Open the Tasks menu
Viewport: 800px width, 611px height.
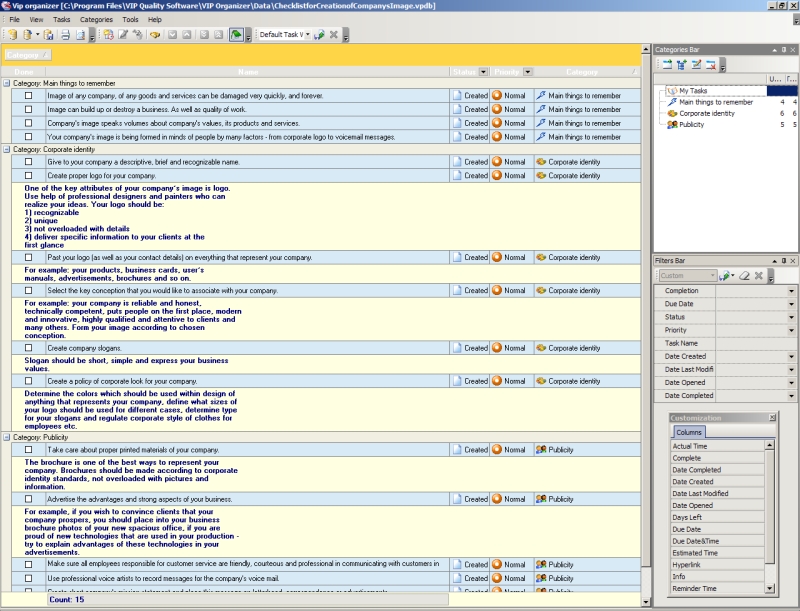pyautogui.click(x=61, y=19)
